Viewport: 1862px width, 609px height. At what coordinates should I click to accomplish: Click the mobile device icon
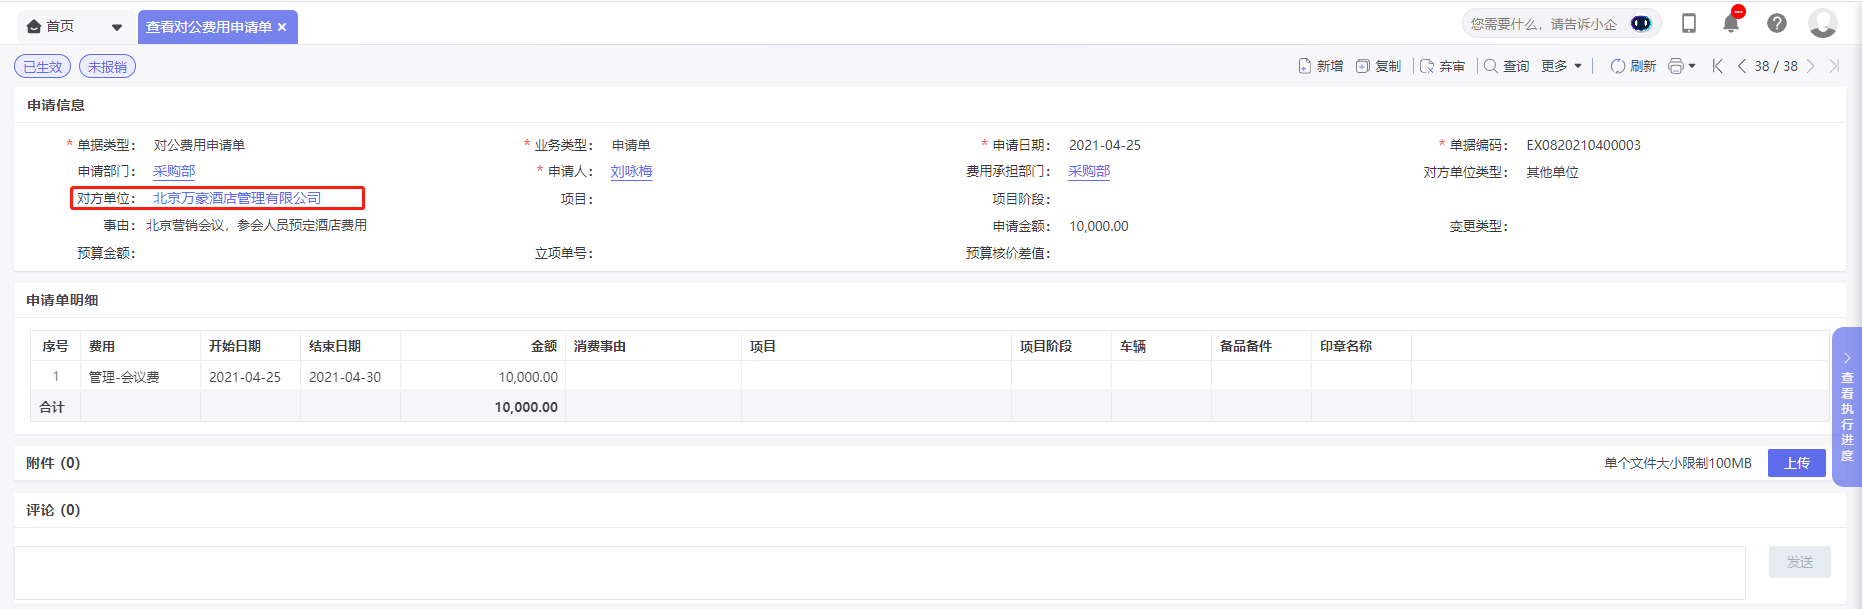pyautogui.click(x=1689, y=24)
